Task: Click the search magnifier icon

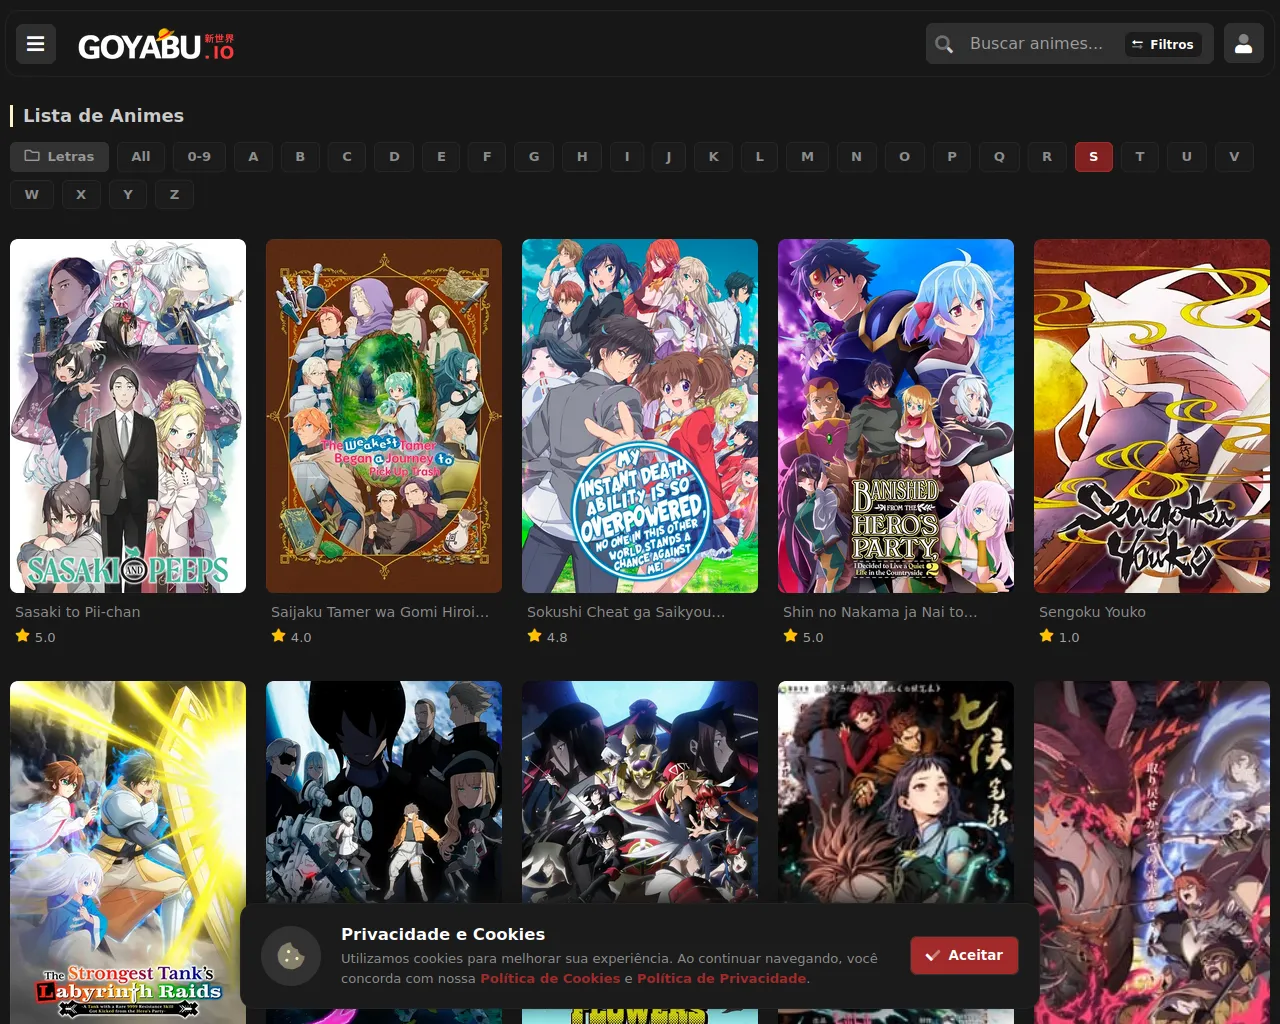Action: (x=944, y=44)
